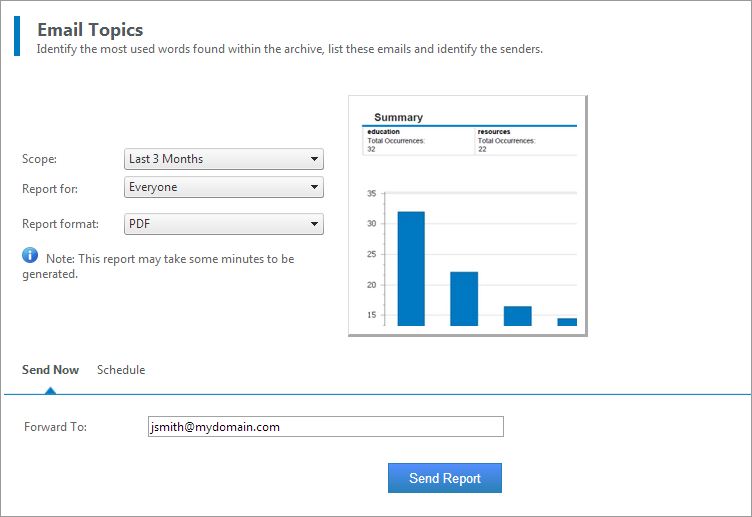752x517 pixels.
Task: Switch to the Schedule tab
Action: click(121, 370)
